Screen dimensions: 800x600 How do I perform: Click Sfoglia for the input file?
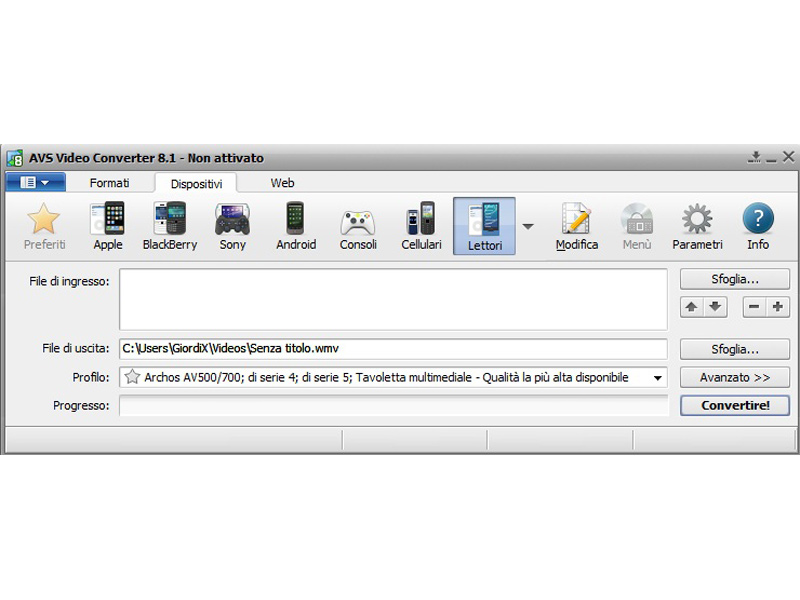(x=734, y=279)
